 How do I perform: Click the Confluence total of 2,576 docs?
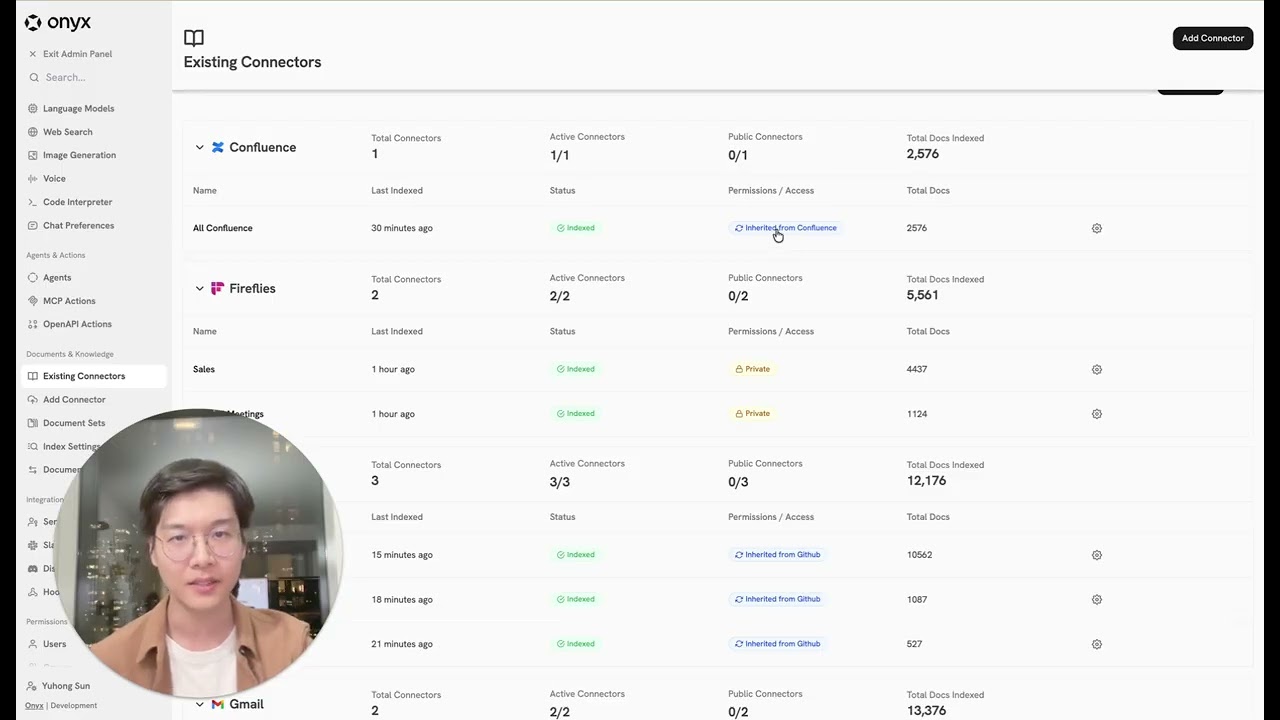923,154
